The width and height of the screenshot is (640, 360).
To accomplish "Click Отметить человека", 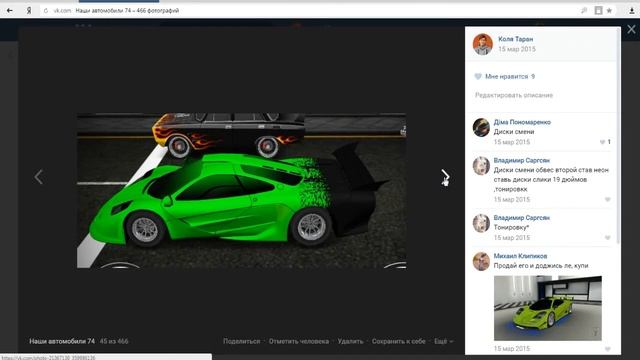I will coord(298,341).
